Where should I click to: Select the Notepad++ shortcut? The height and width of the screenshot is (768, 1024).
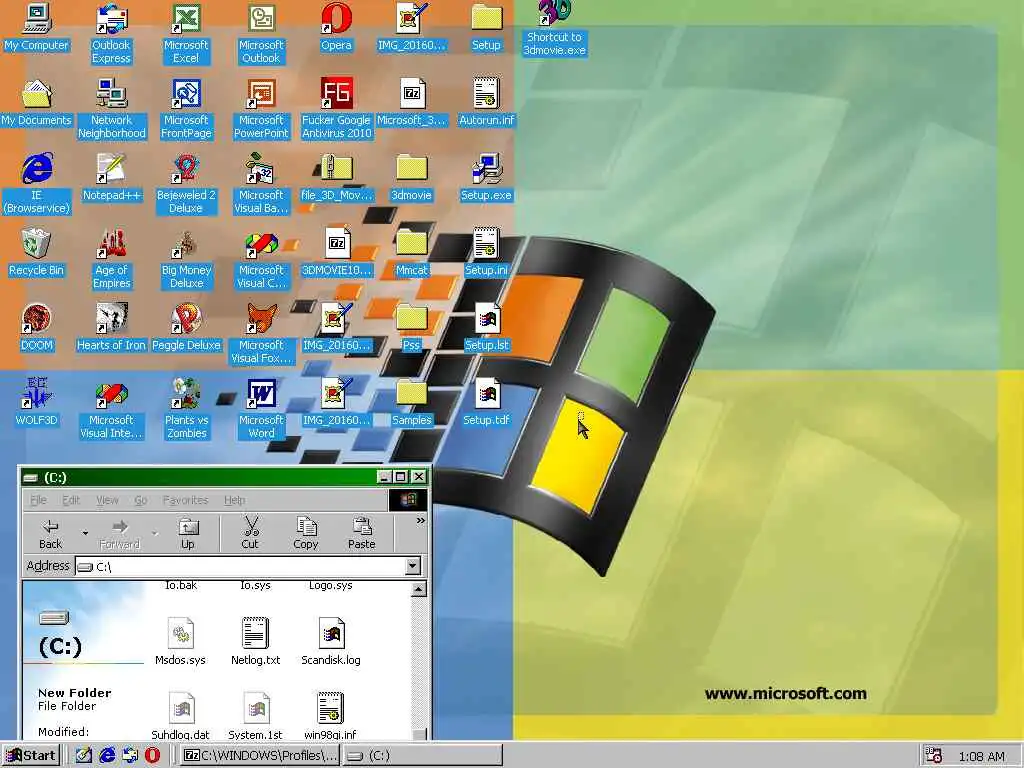click(x=112, y=177)
